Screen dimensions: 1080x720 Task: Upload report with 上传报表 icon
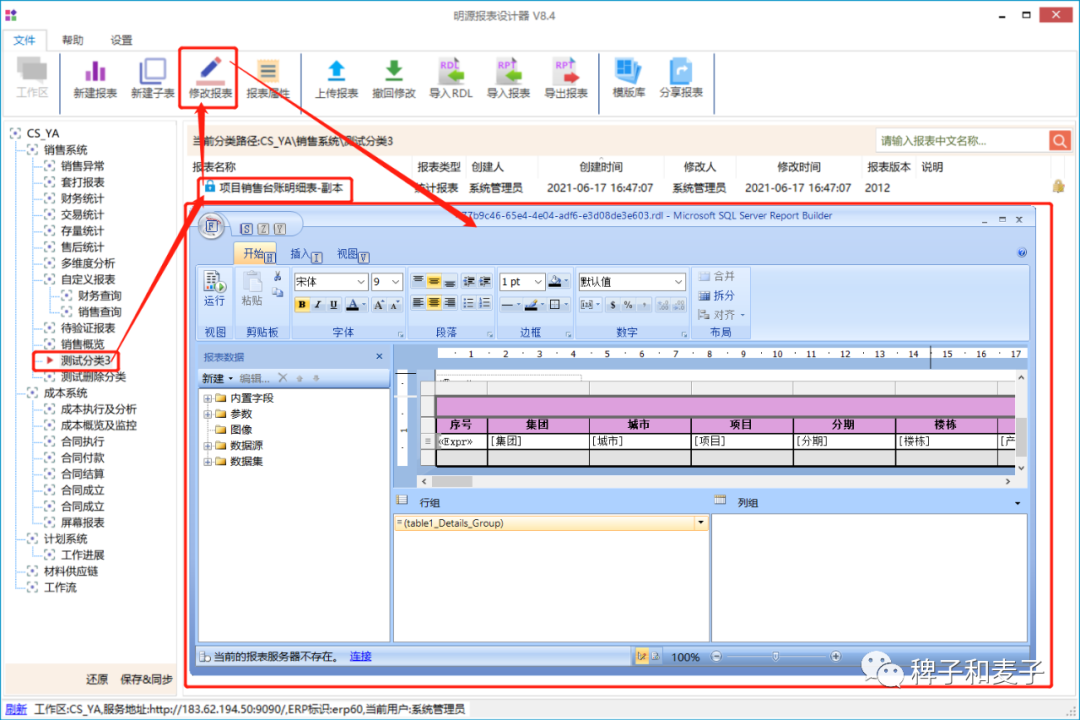[x=336, y=79]
